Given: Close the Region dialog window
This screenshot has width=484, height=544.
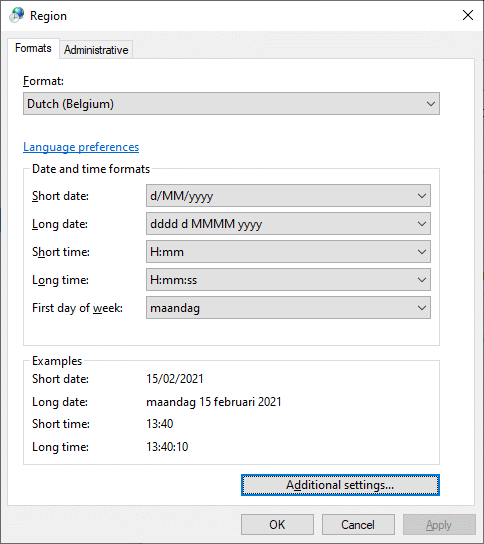Looking at the screenshot, I should click(x=468, y=15).
